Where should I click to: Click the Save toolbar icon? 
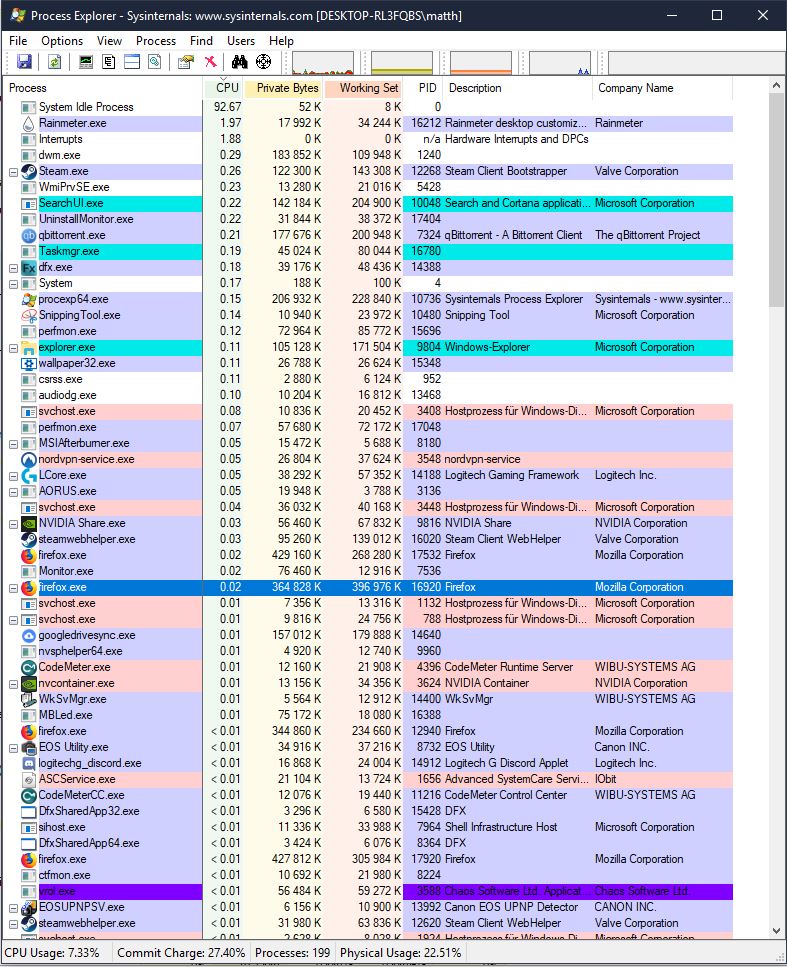click(24, 62)
